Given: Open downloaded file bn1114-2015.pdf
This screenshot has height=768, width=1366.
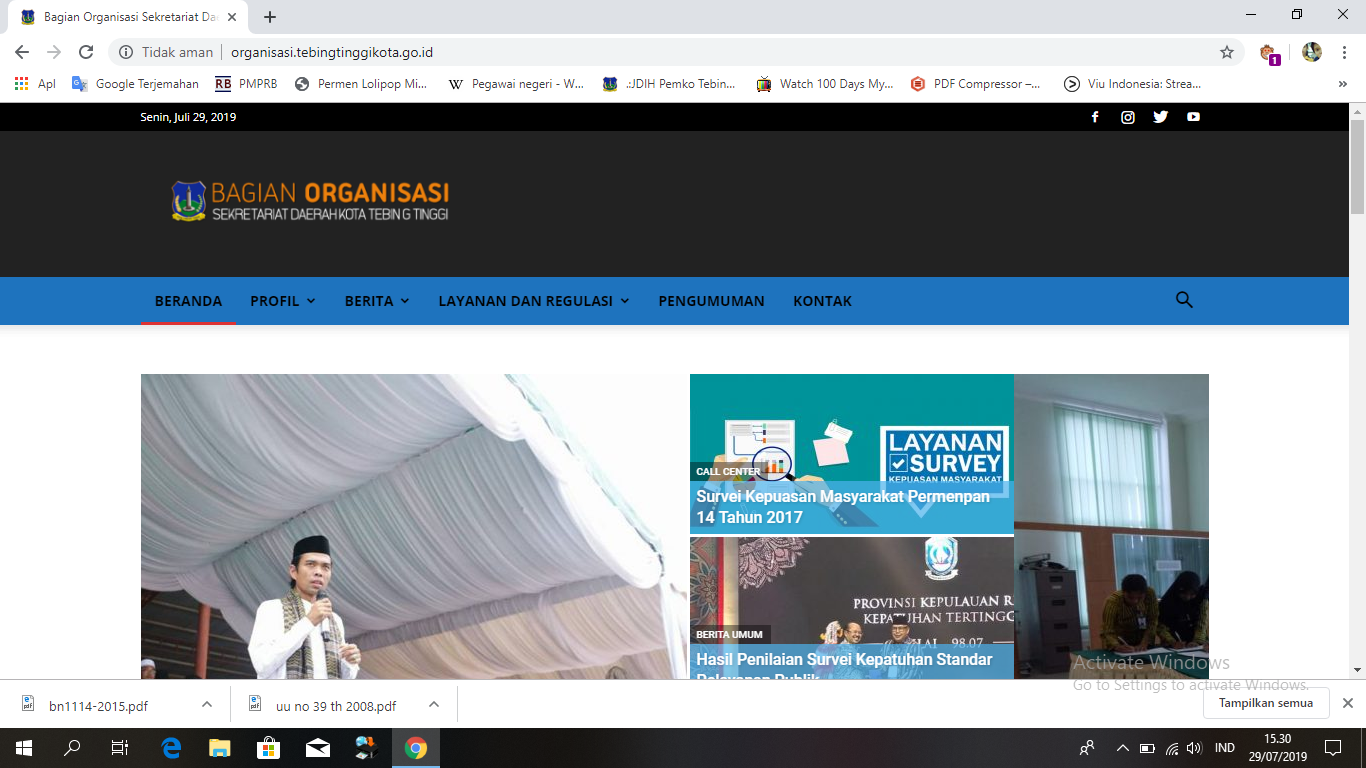Looking at the screenshot, I should click(98, 705).
